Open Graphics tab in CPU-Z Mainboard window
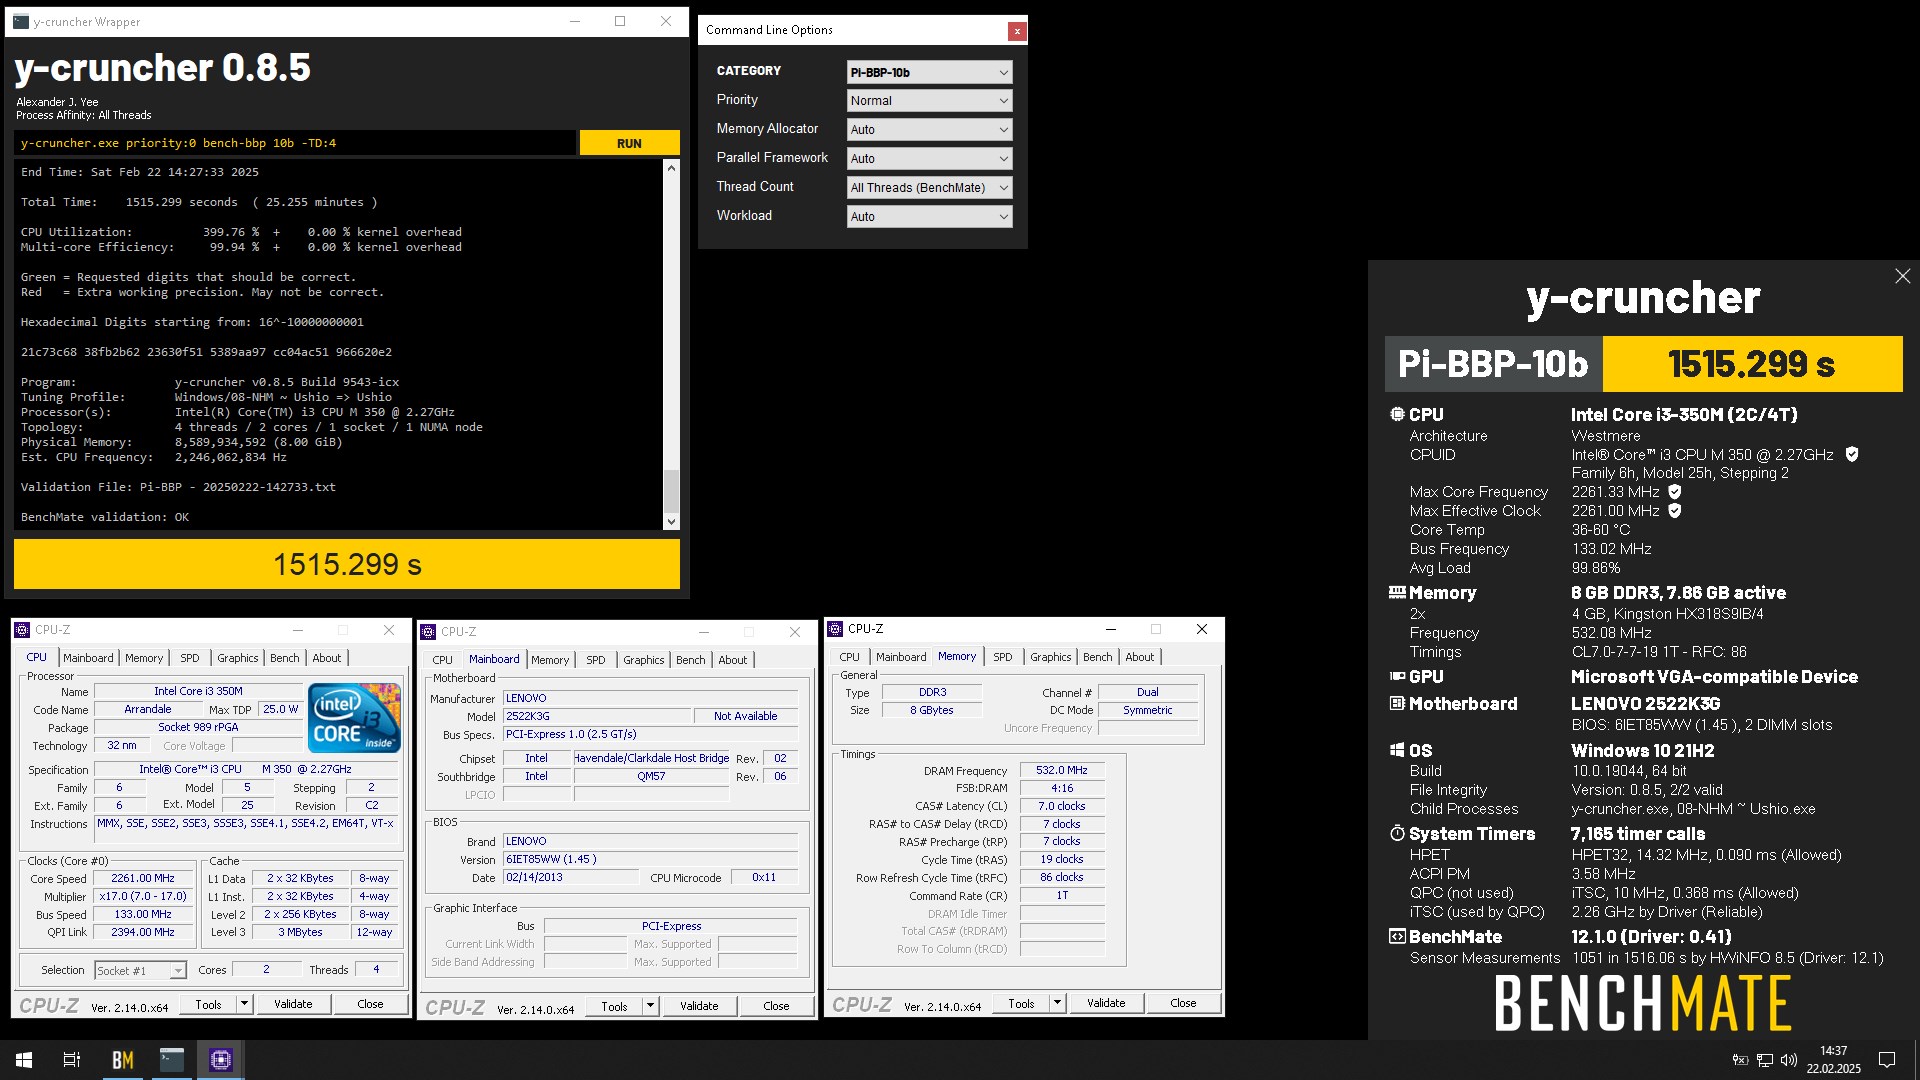1920x1080 pixels. coord(643,660)
